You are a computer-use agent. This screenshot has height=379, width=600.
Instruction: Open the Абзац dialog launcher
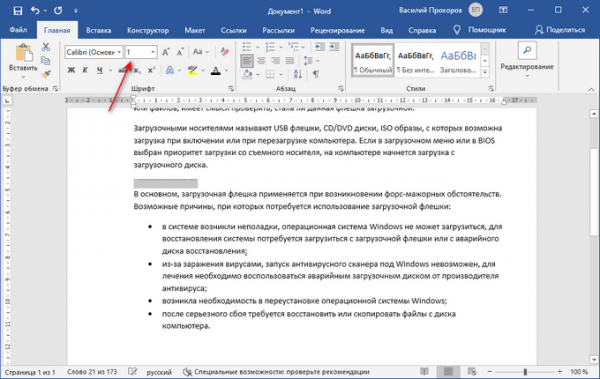(x=341, y=88)
